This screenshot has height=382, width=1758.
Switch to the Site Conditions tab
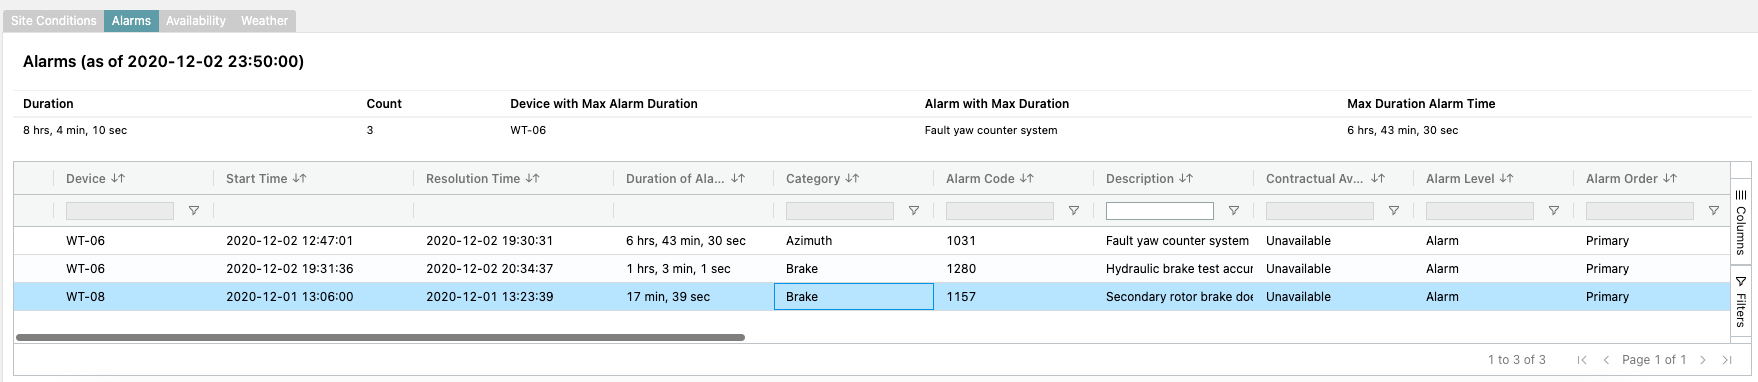54,21
